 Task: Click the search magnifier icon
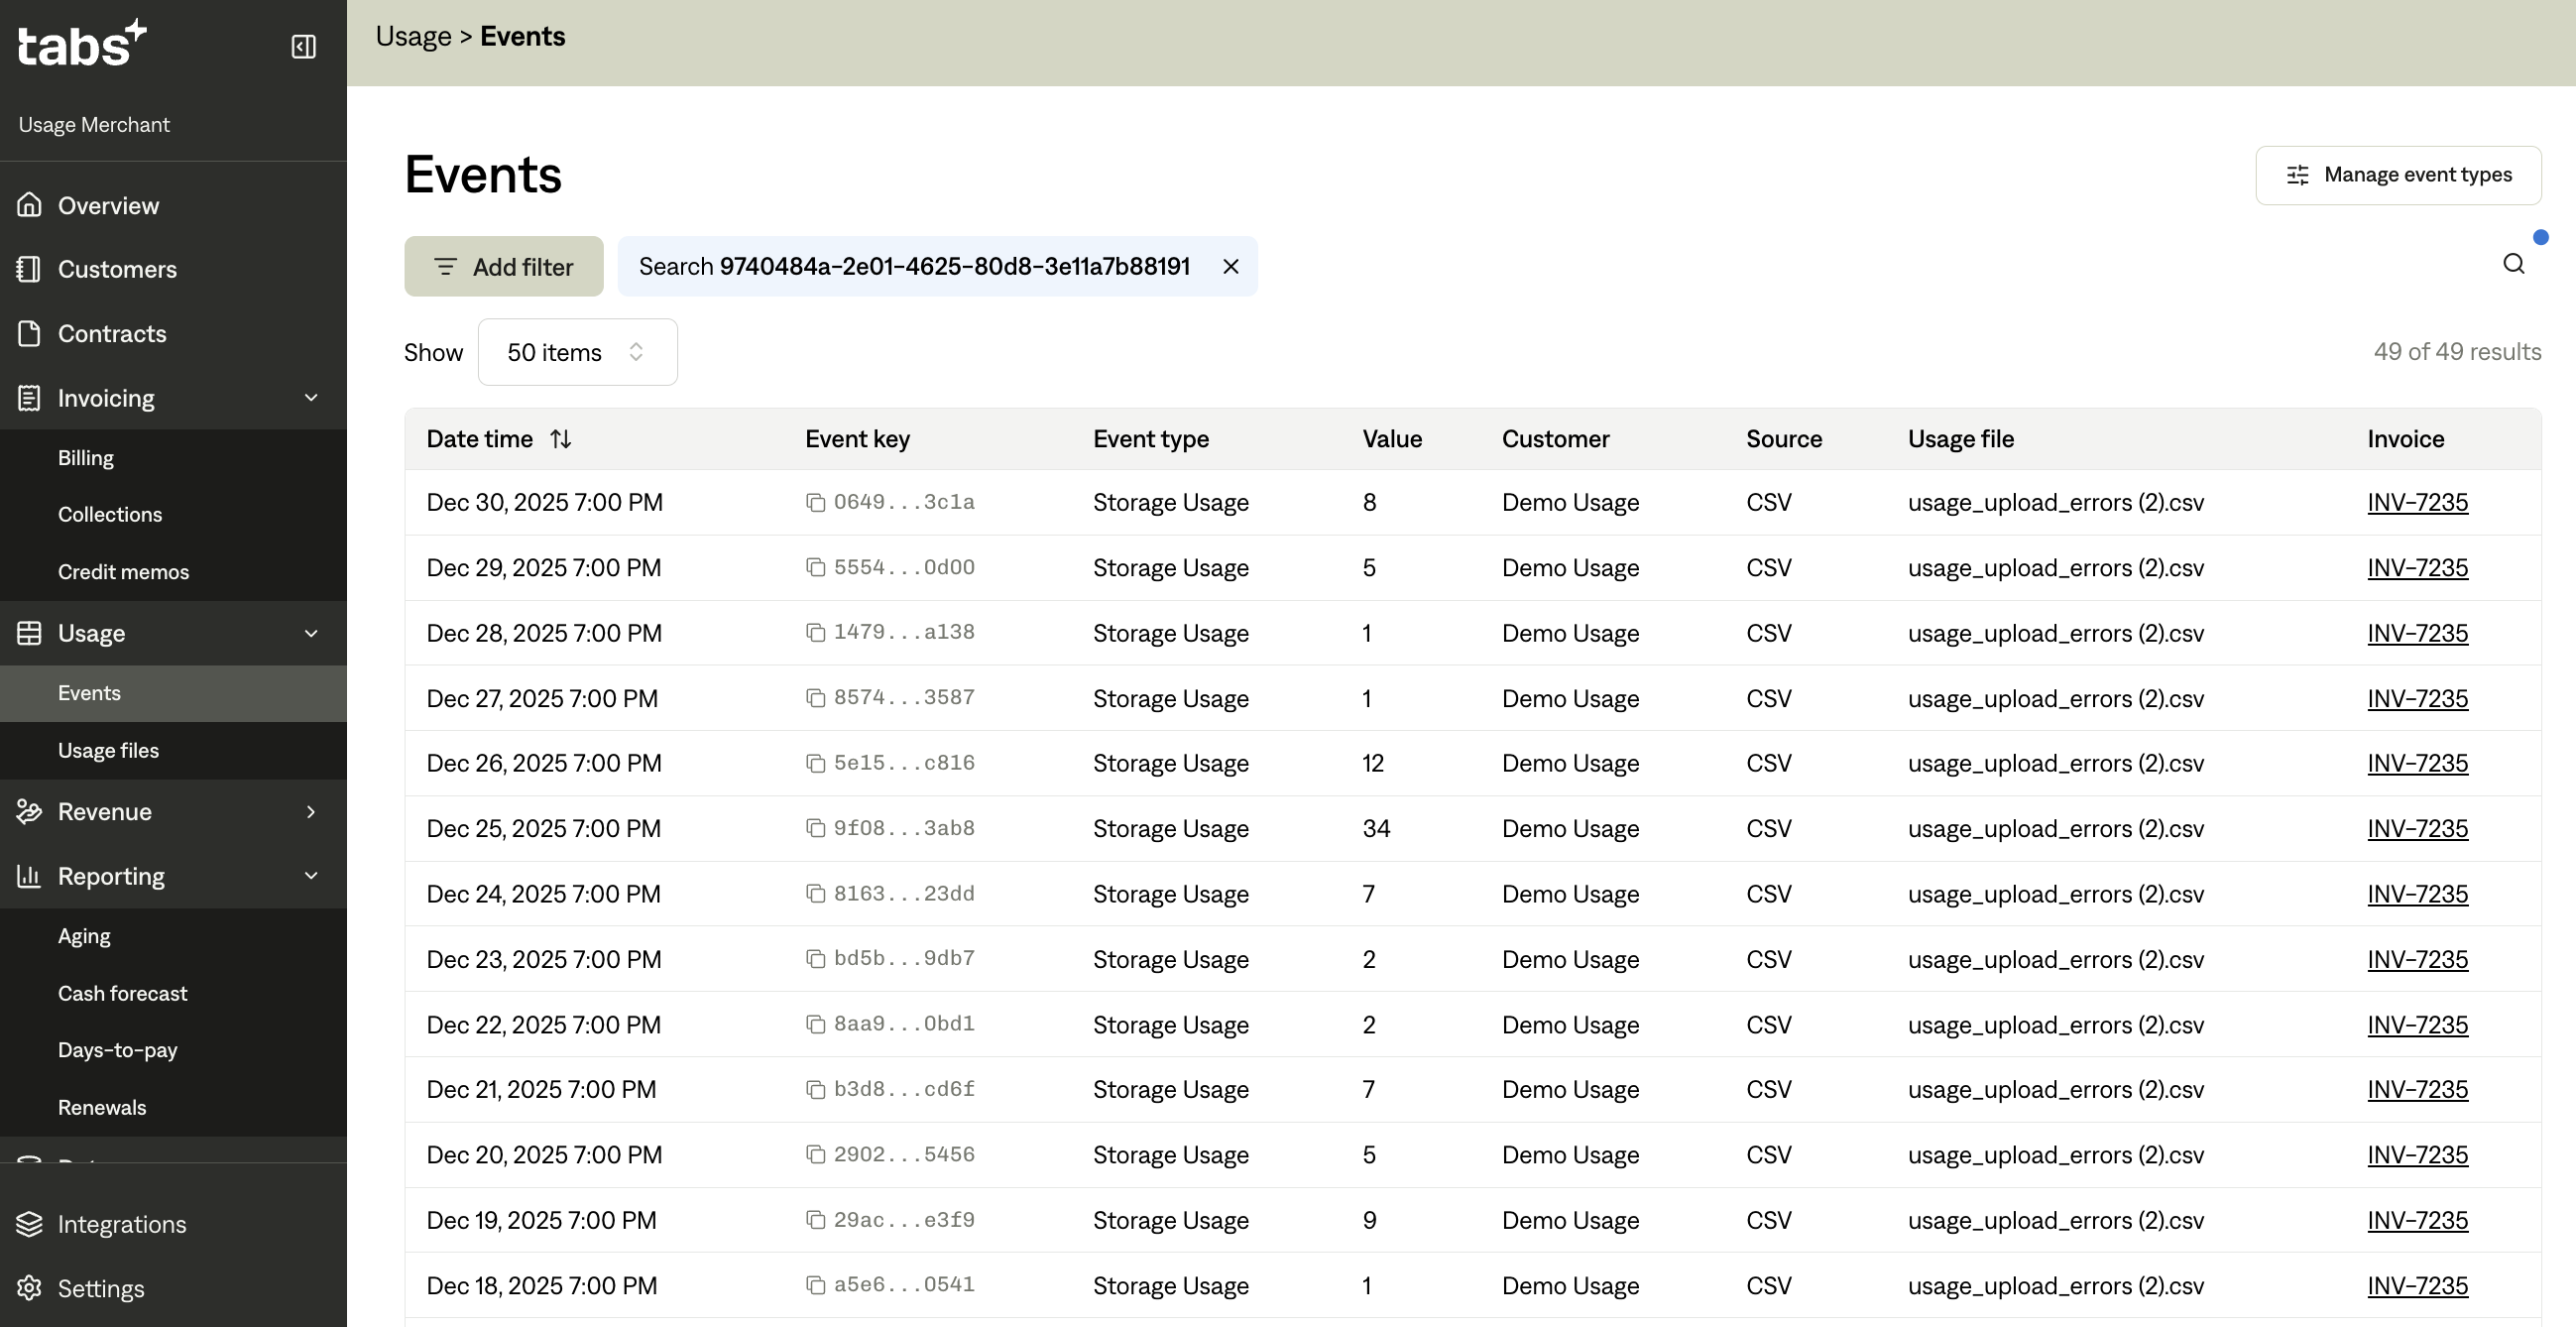click(x=2513, y=264)
